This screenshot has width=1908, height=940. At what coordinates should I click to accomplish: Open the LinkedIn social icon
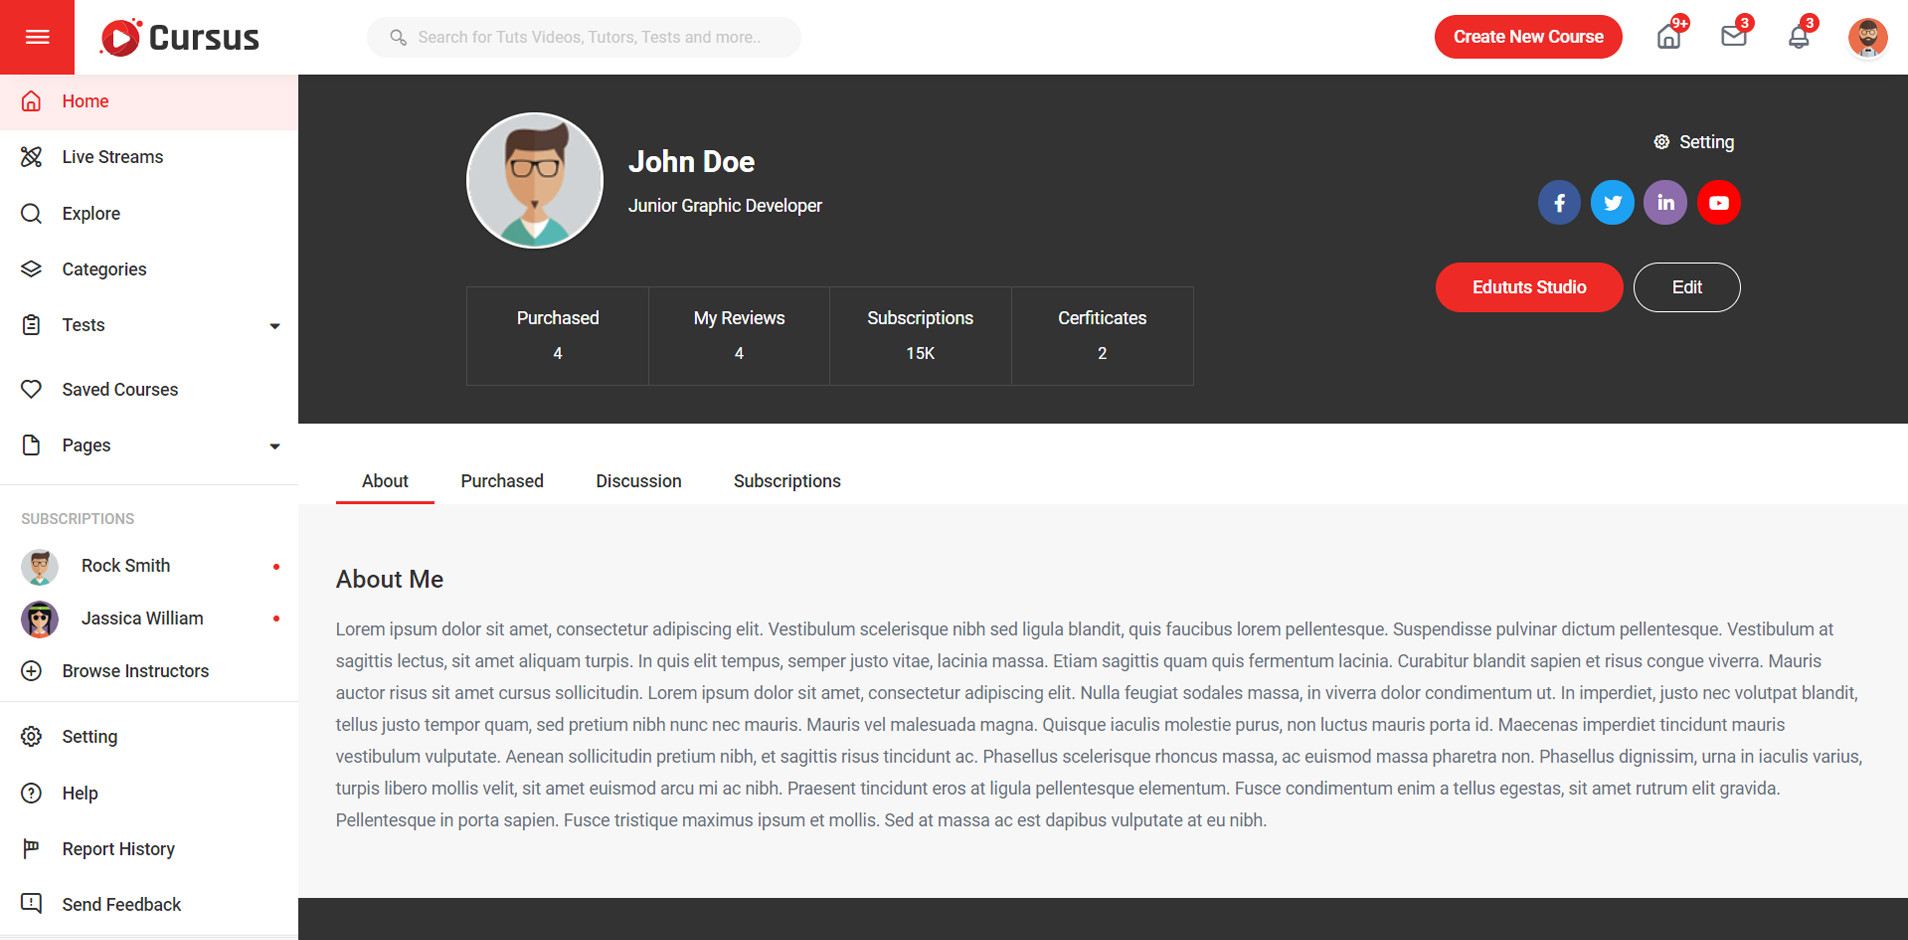(x=1664, y=203)
